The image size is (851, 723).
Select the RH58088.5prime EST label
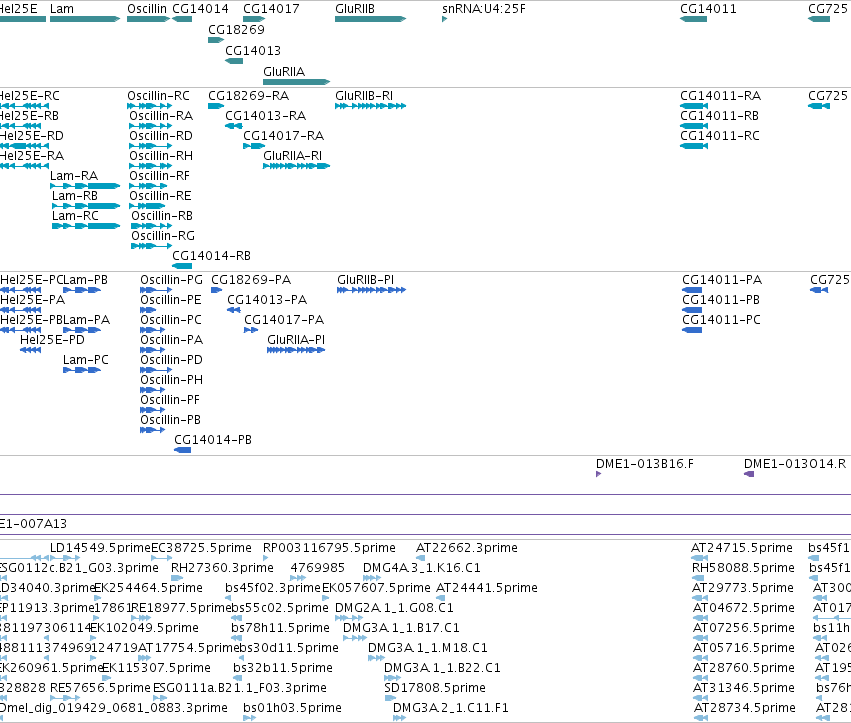[743, 568]
